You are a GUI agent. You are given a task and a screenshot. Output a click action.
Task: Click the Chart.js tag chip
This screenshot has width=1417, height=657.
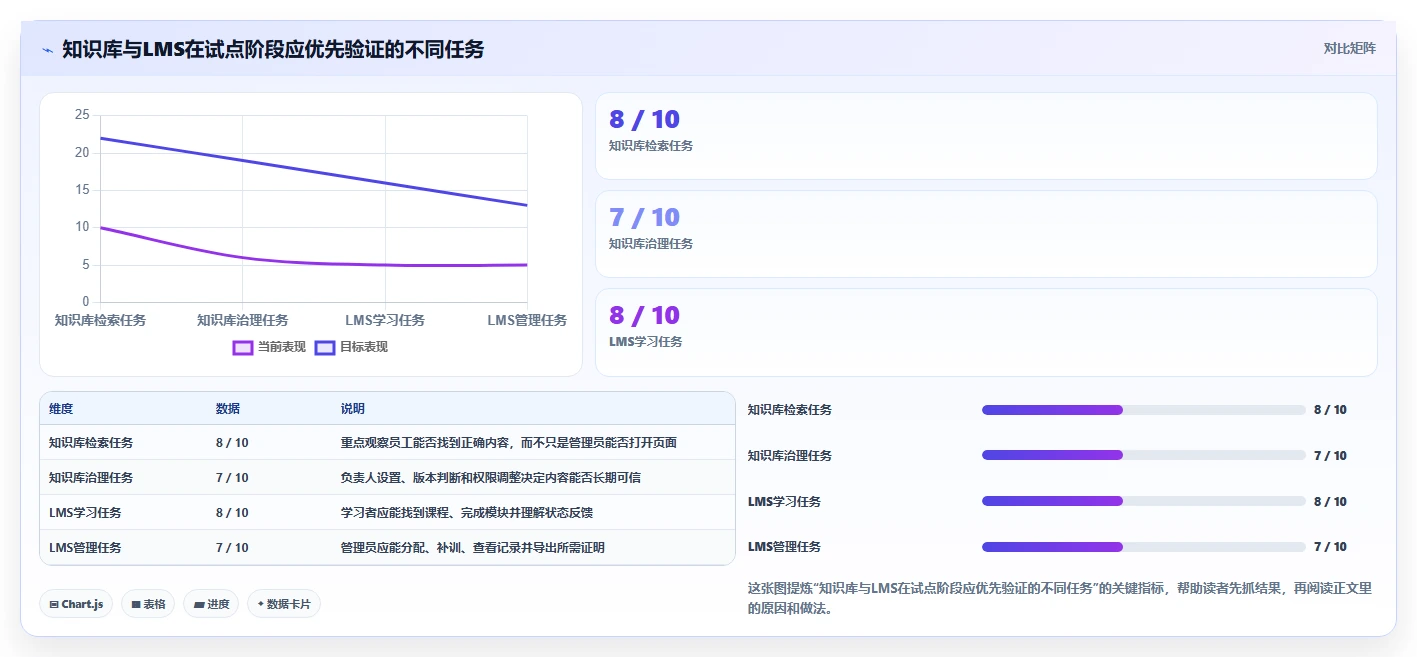pyautogui.click(x=76, y=604)
